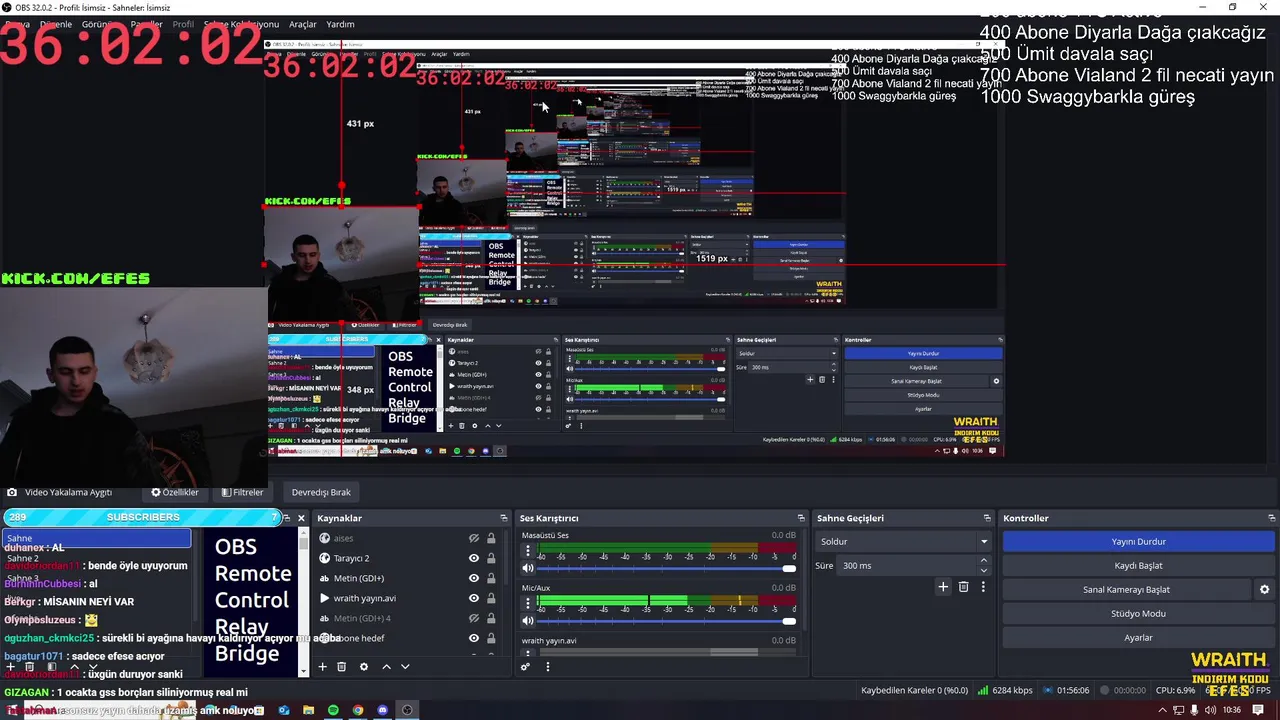Hide the abone hedef source
1280x720 pixels.
point(474,638)
